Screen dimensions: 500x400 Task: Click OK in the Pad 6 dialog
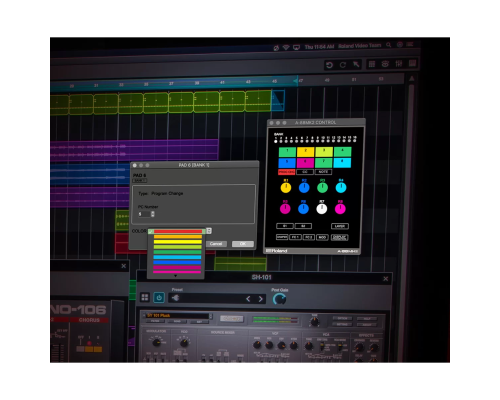click(243, 244)
